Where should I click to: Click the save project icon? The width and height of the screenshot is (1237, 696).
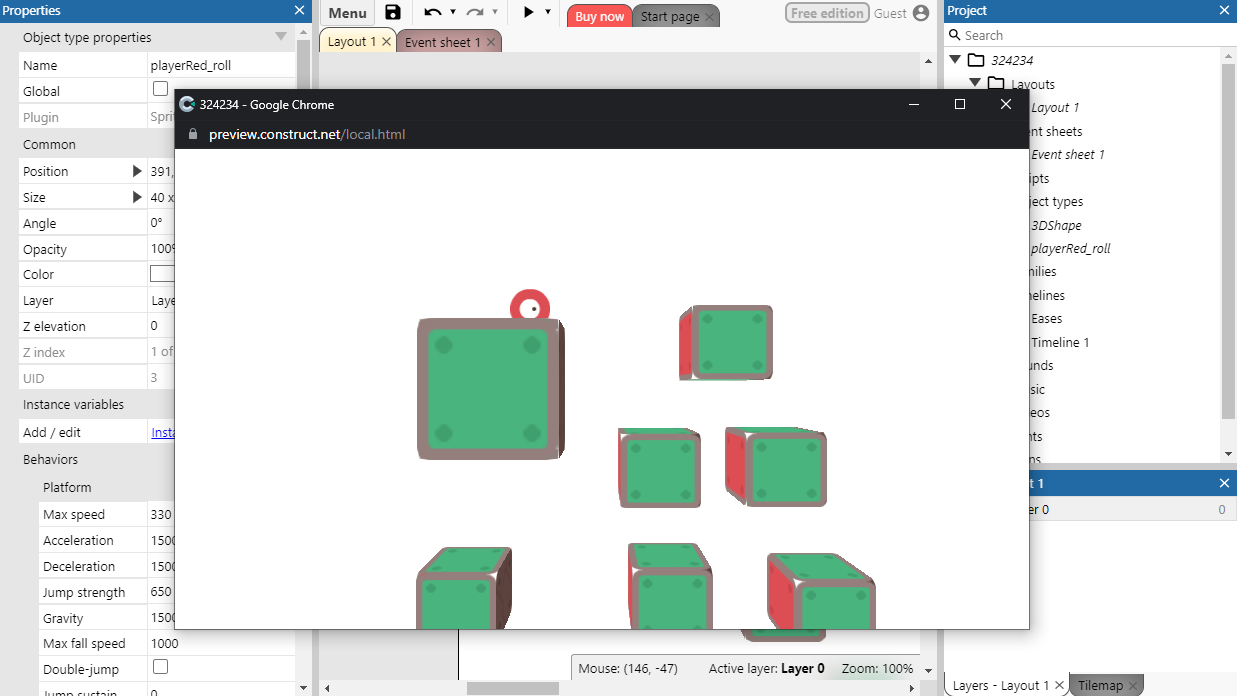[x=392, y=13]
